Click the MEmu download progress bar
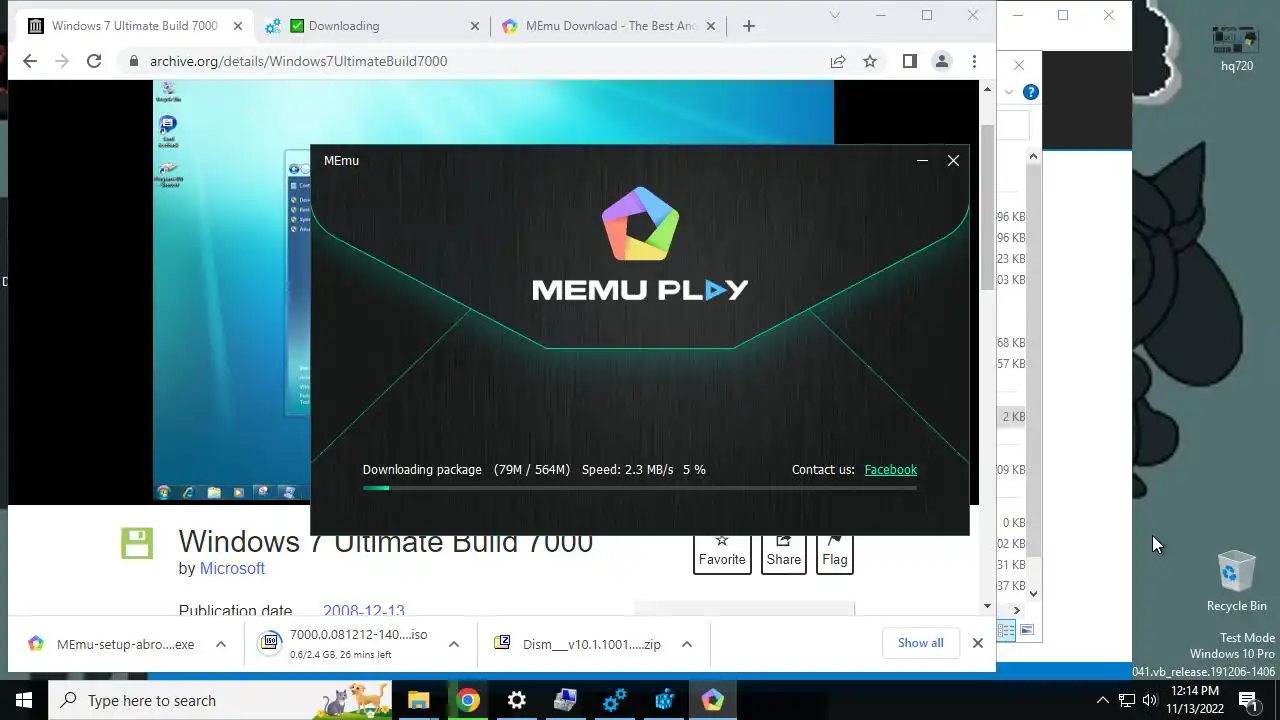Screen dimensions: 1280x720 (640, 488)
